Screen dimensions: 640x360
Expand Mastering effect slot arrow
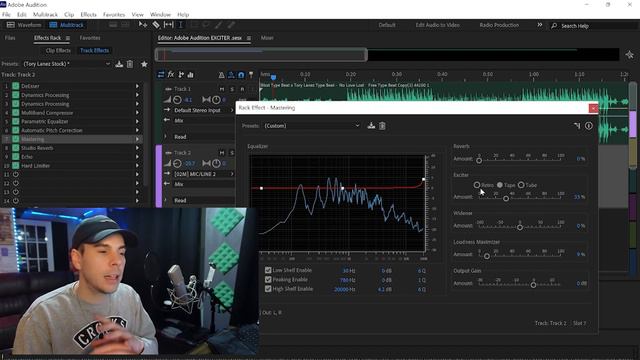[x=138, y=139]
